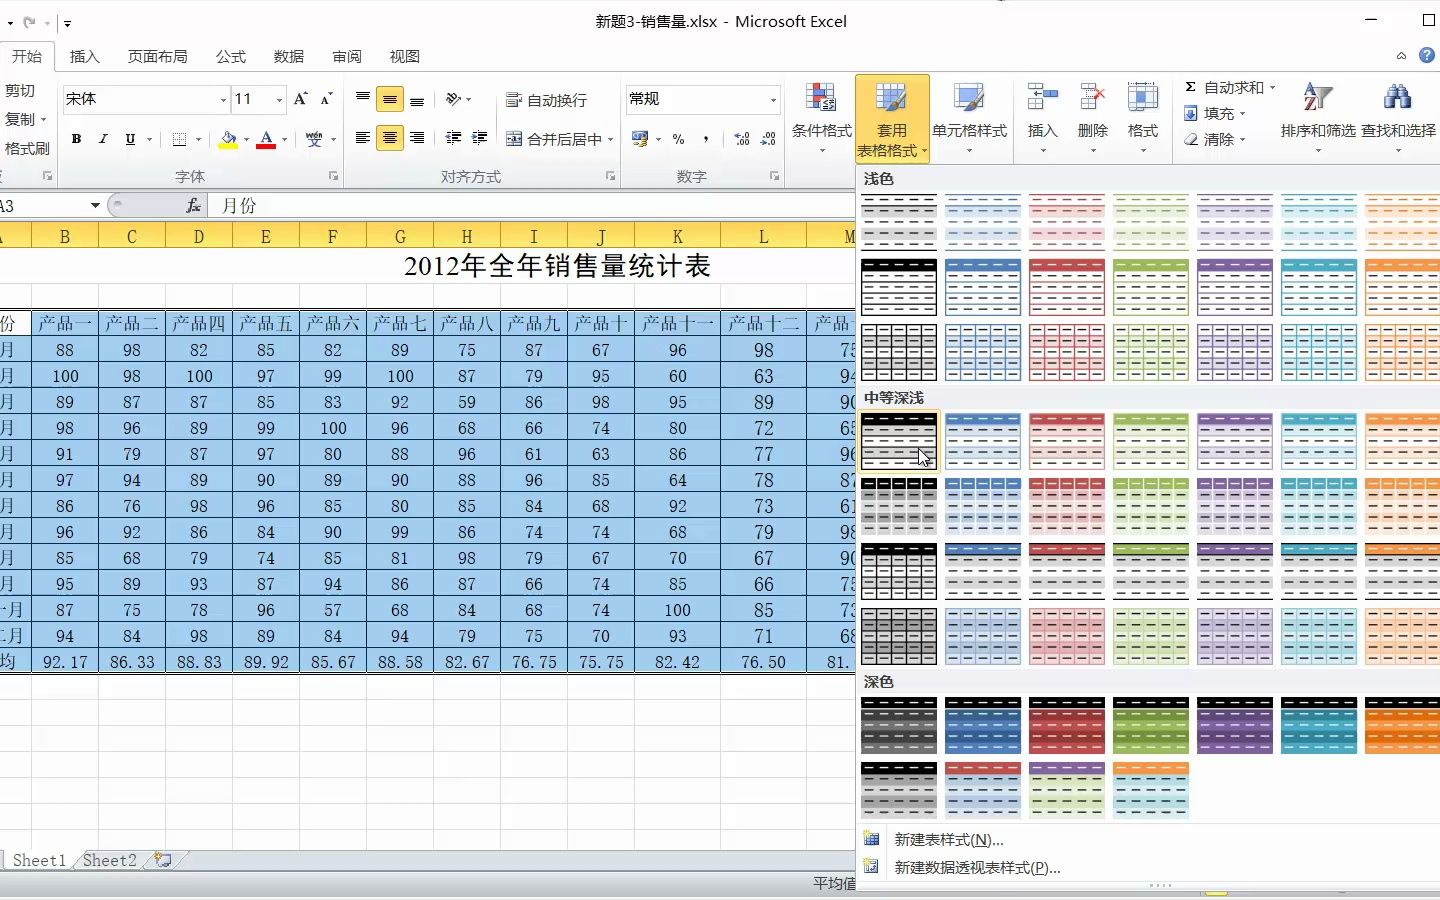Apply the red font color button
Screen dimensions: 1440x900
pyautogui.click(x=266, y=139)
